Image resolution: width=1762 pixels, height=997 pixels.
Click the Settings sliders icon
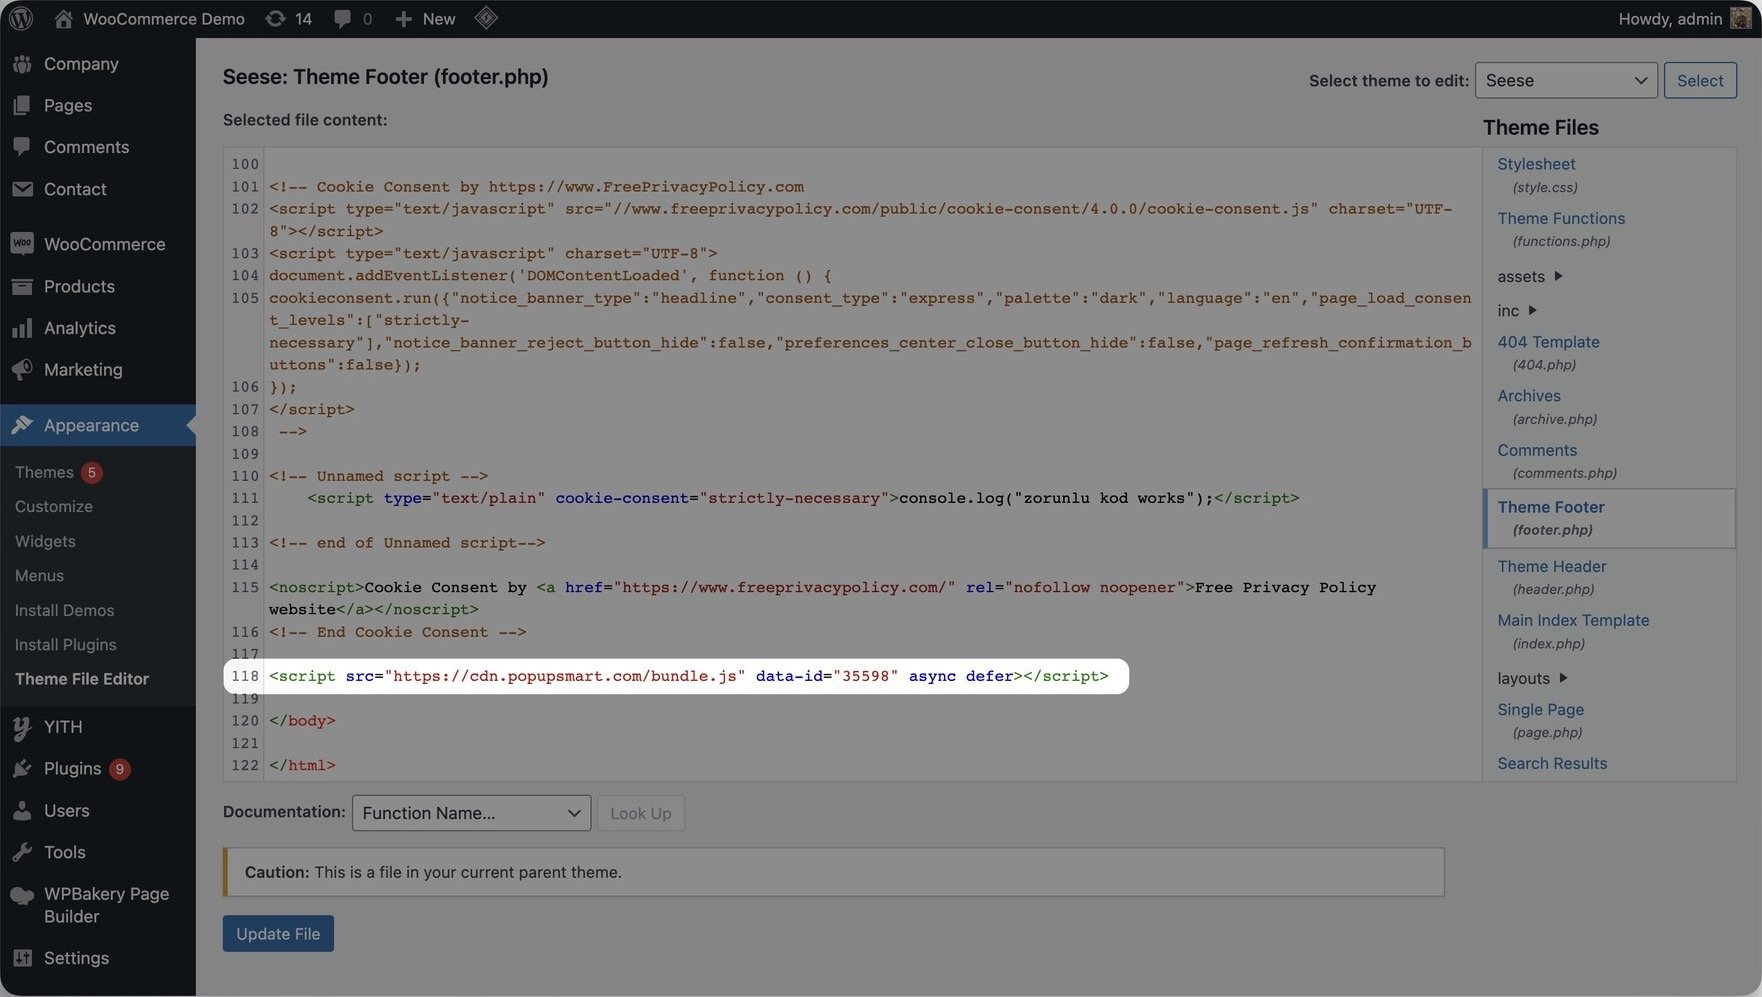(x=22, y=958)
